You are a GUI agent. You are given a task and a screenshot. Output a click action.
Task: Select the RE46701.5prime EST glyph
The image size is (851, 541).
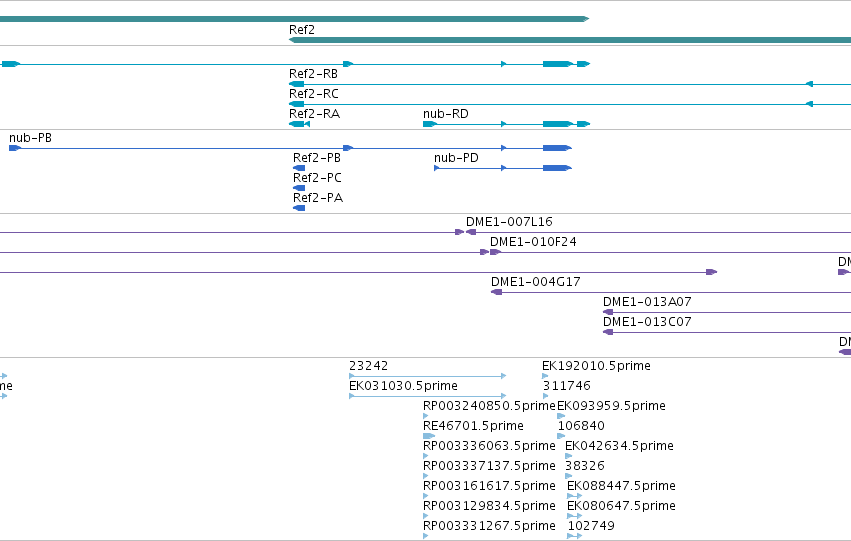(x=429, y=436)
